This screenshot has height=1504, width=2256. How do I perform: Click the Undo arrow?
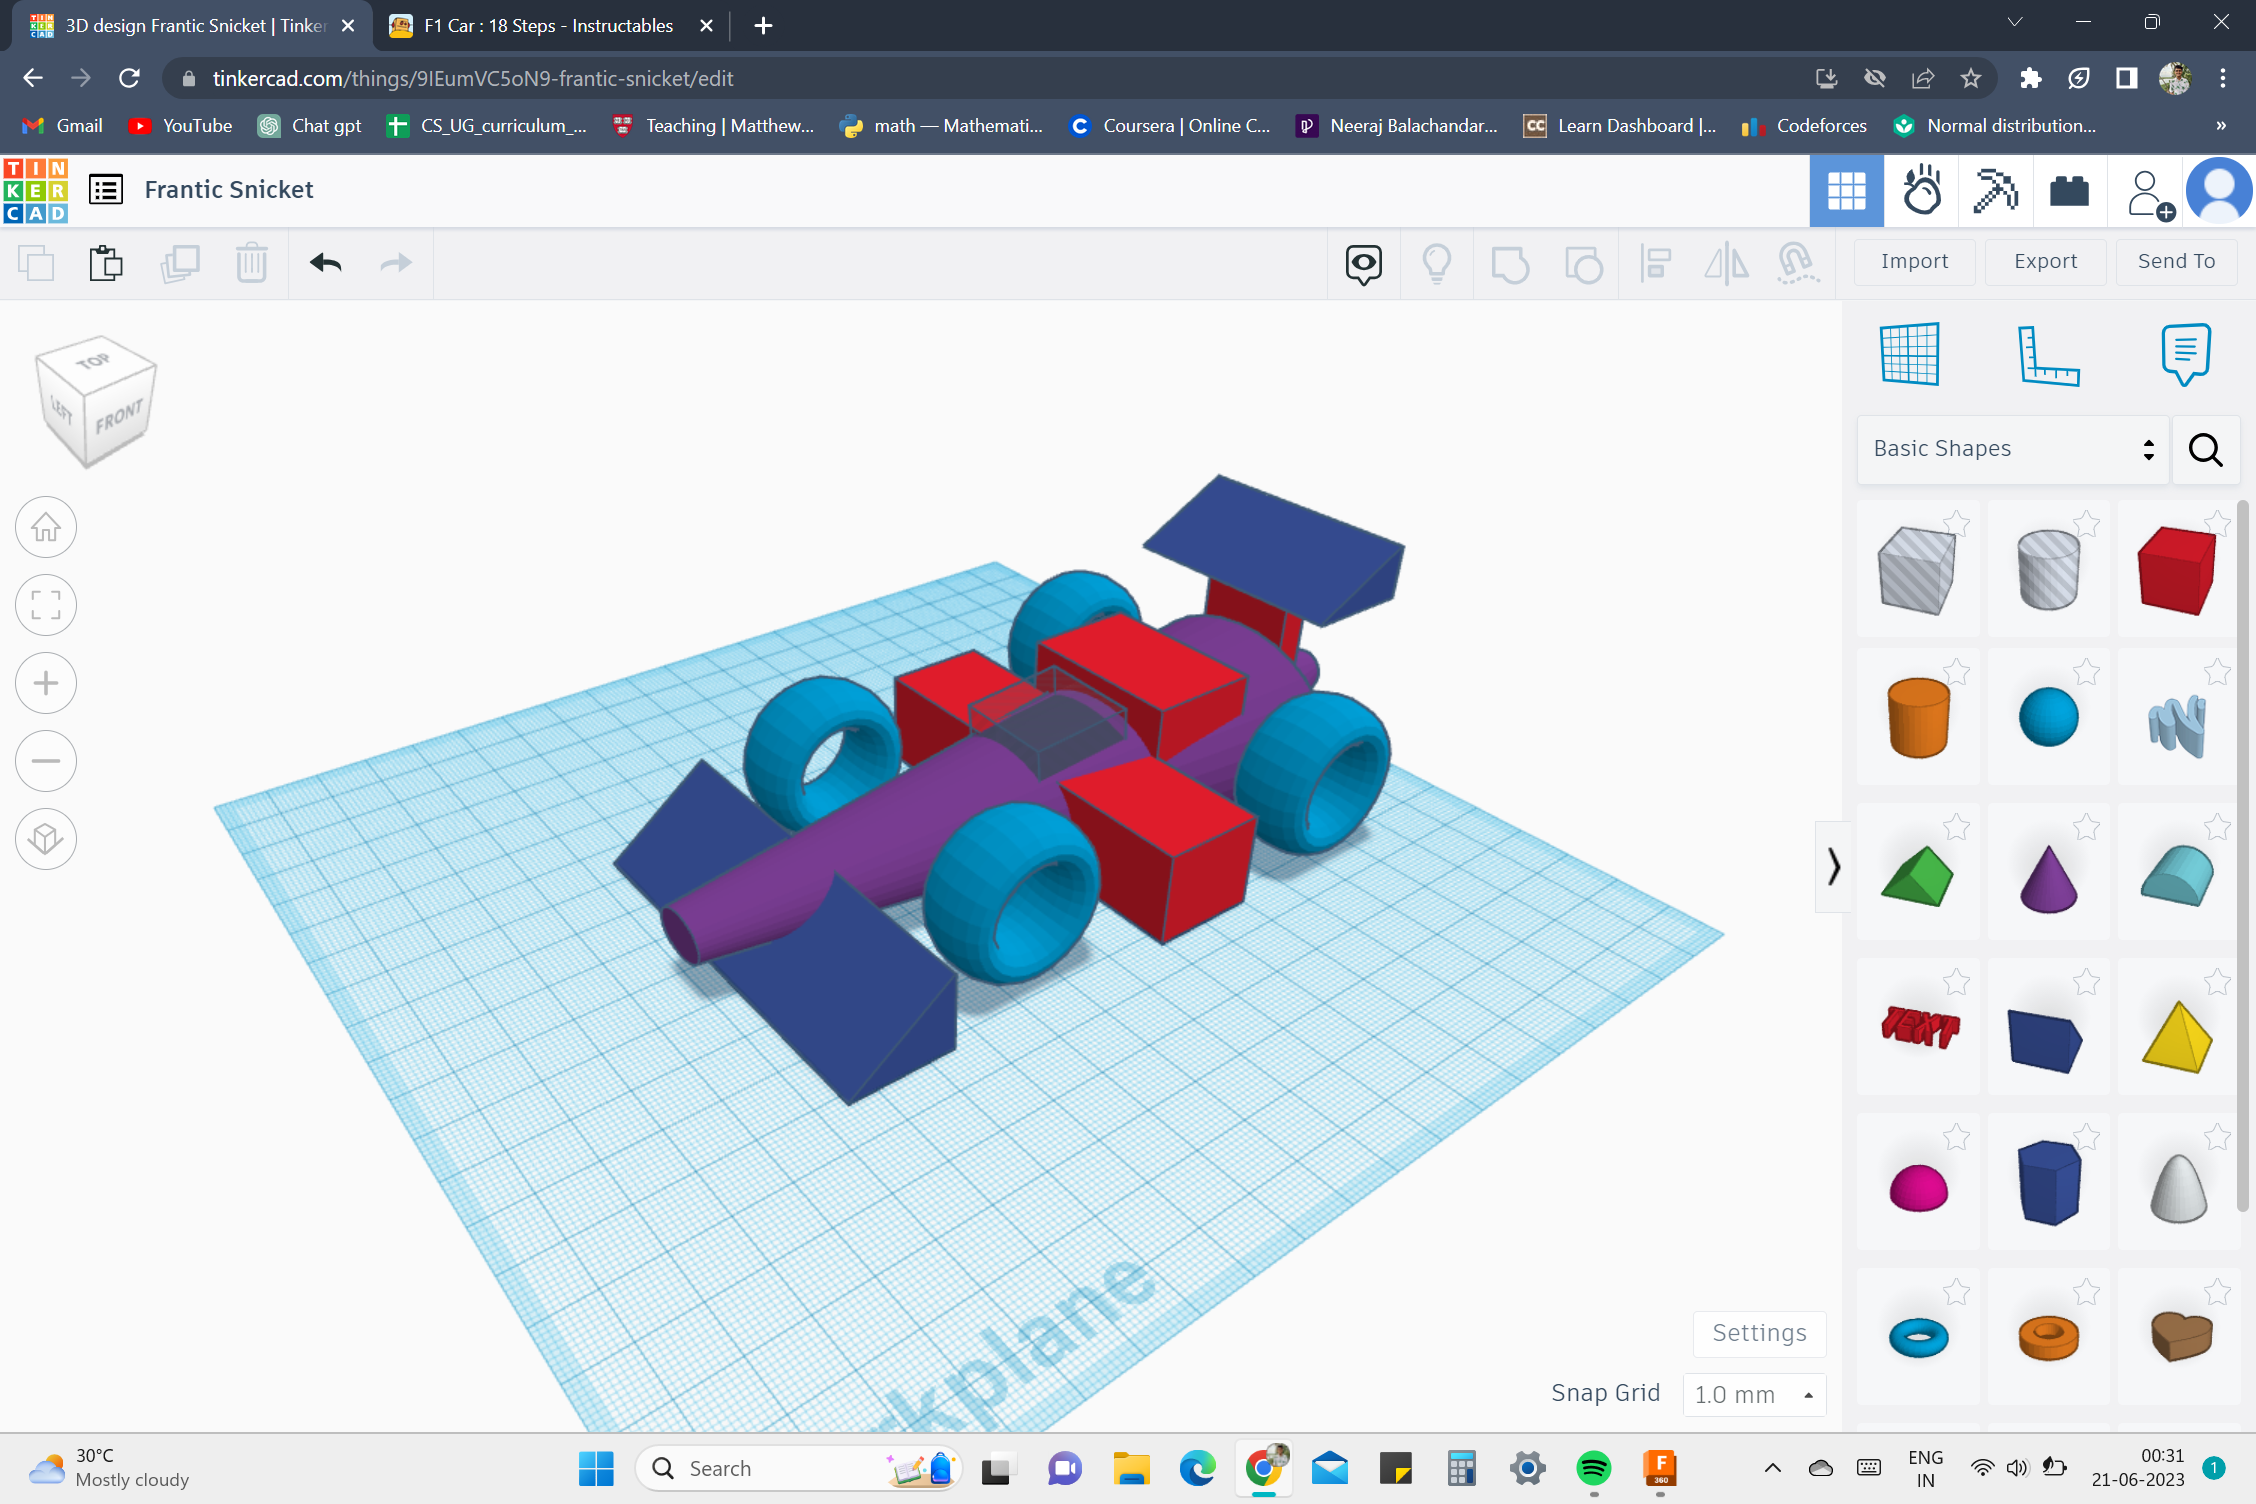pos(326,263)
